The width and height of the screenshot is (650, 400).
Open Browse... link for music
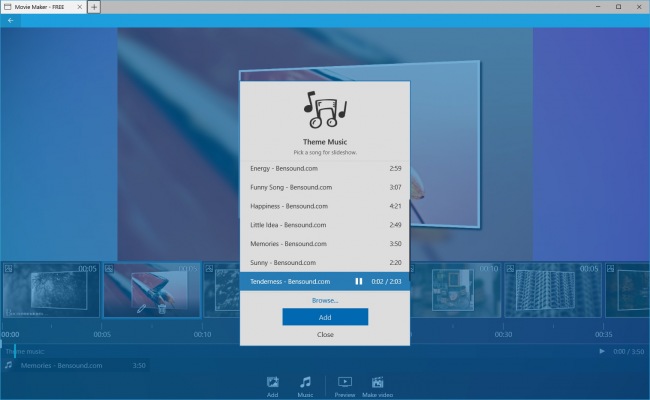coord(325,301)
